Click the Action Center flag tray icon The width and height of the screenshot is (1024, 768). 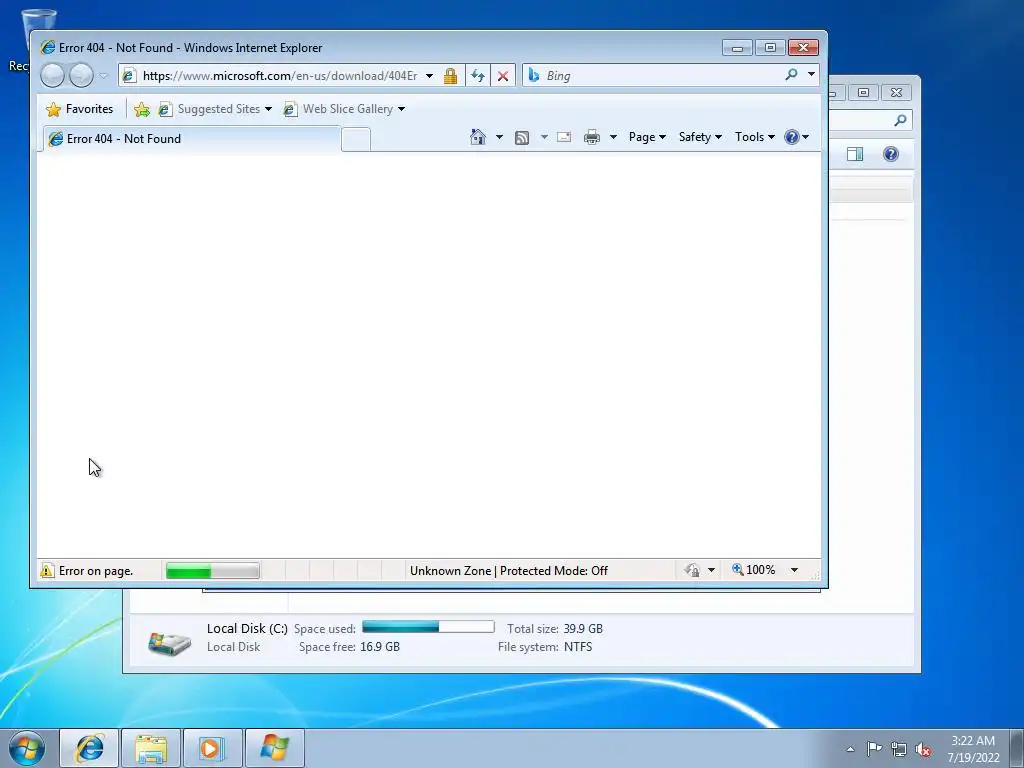pyautogui.click(x=874, y=749)
